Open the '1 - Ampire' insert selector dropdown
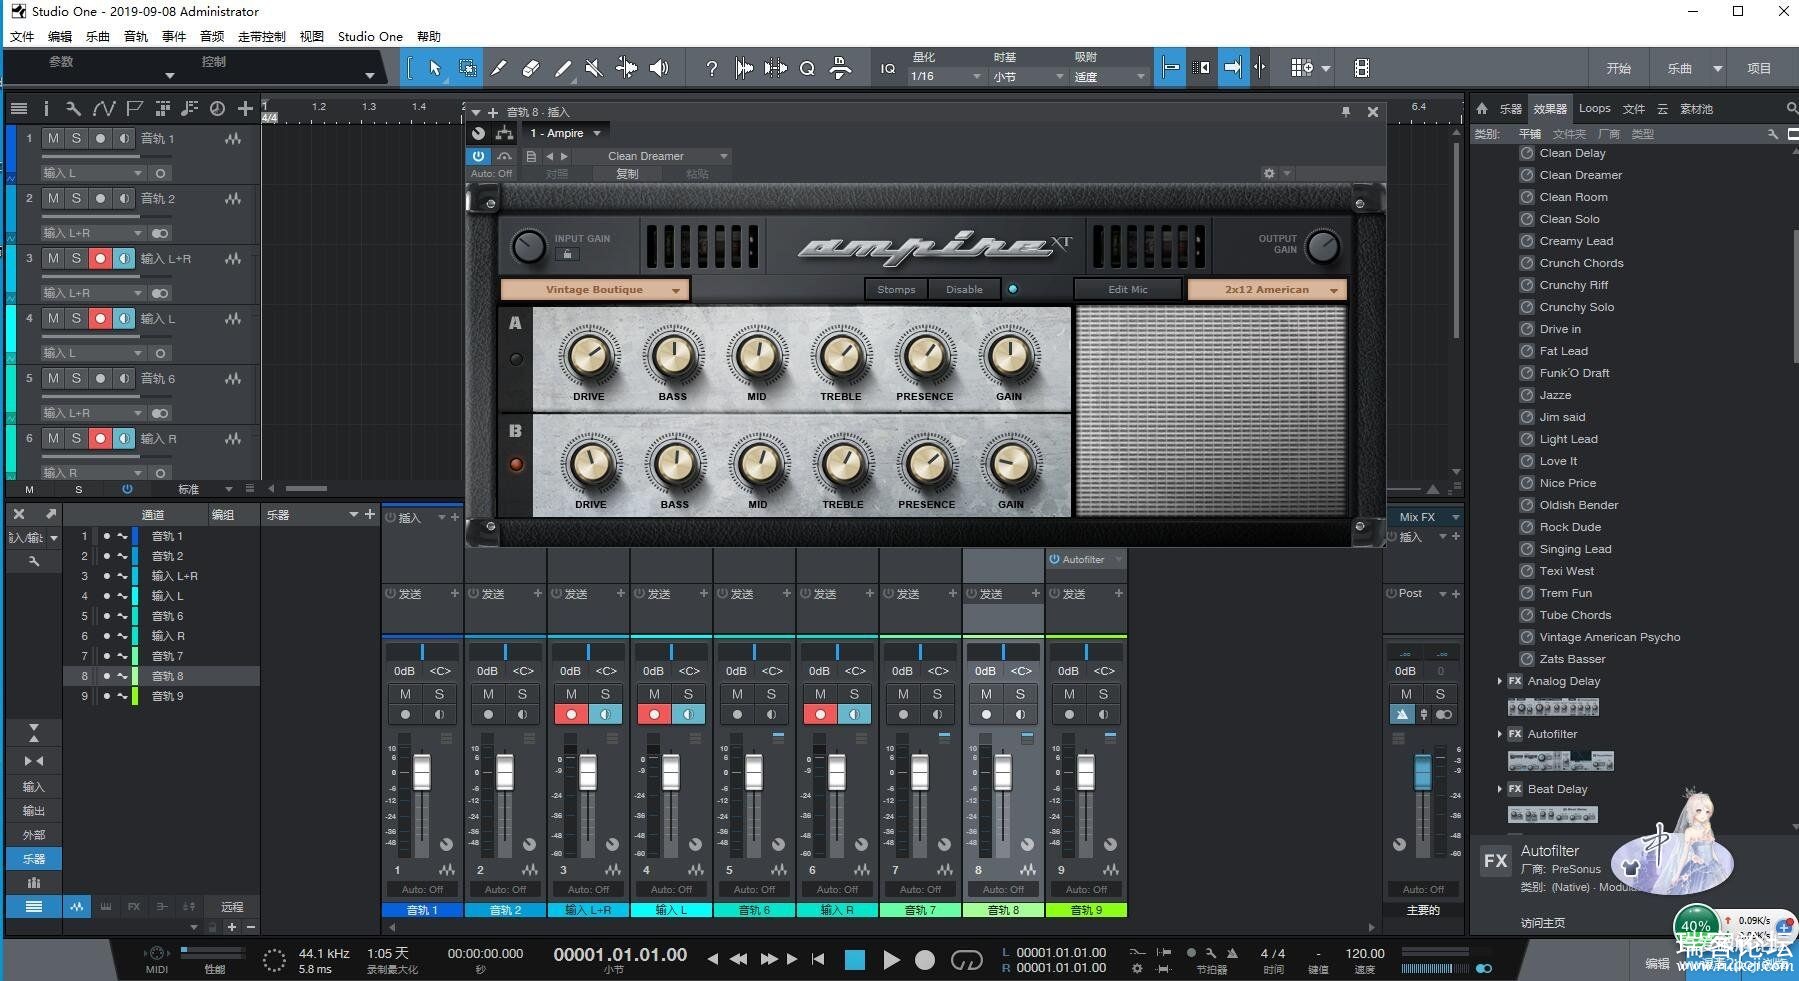The width and height of the screenshot is (1799, 981). click(x=565, y=133)
